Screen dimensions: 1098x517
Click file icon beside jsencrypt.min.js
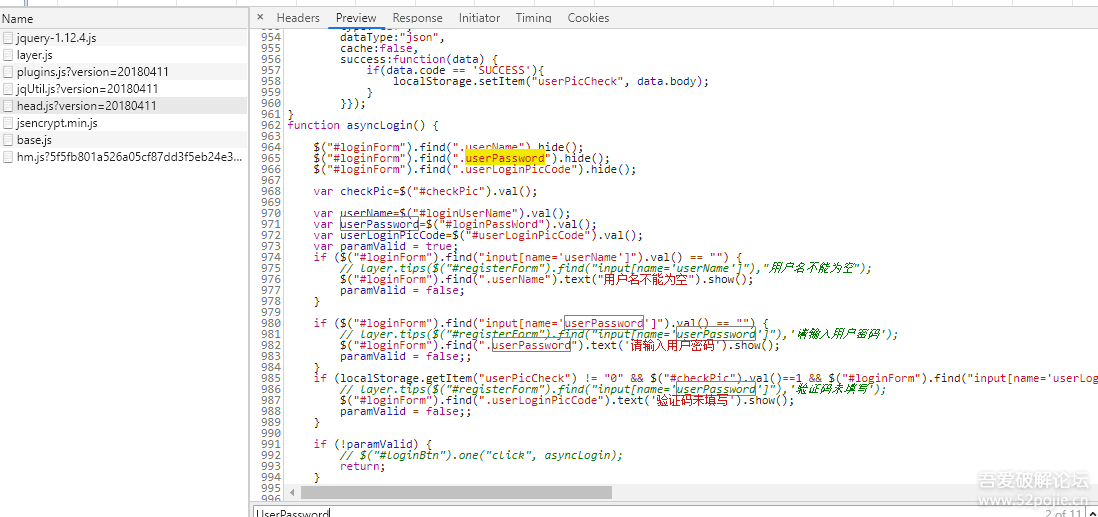coord(8,123)
